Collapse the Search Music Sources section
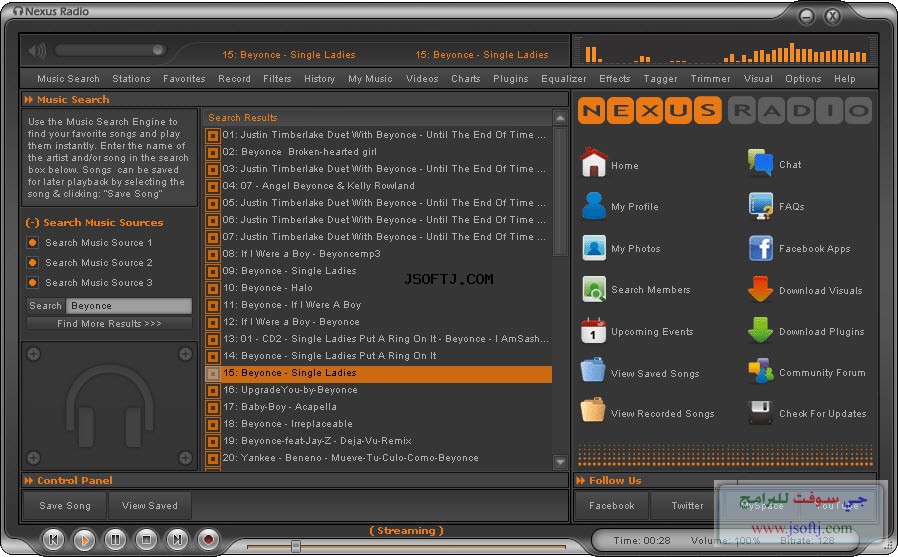This screenshot has height=557, width=898. 32,223
